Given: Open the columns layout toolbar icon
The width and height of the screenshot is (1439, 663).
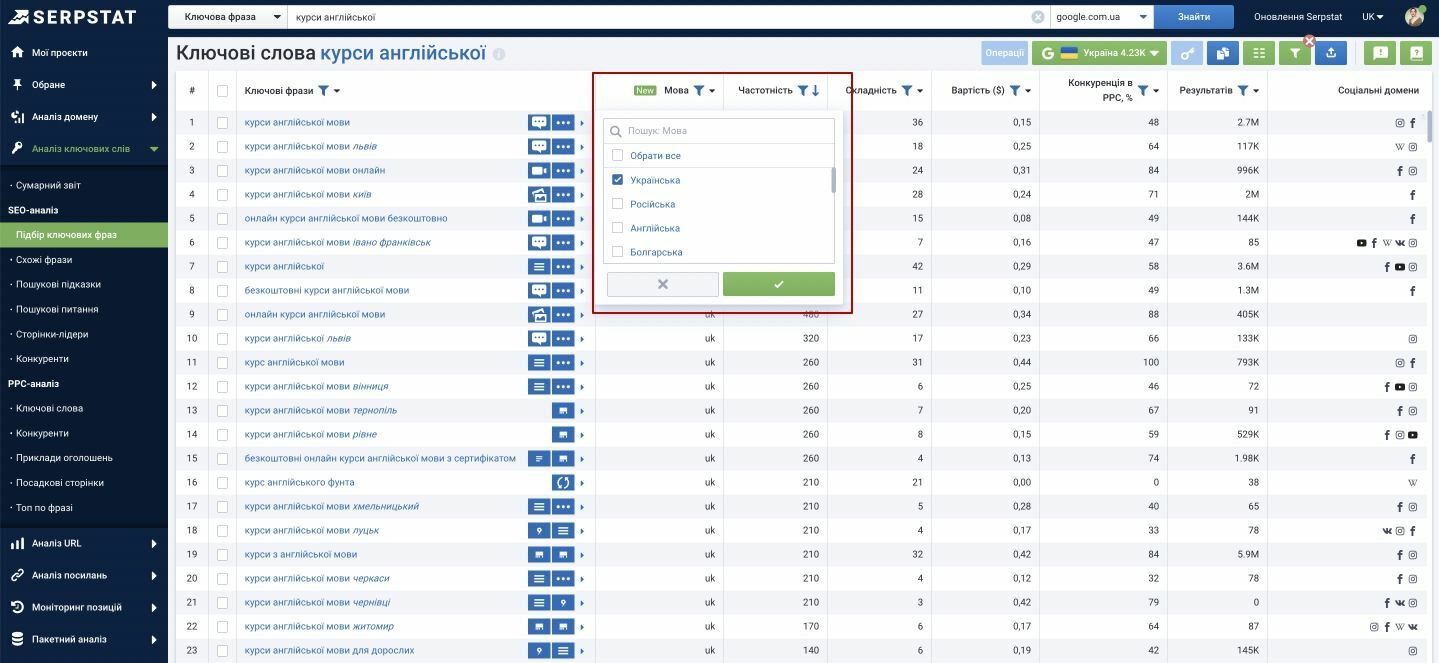Looking at the screenshot, I should click(1259, 53).
